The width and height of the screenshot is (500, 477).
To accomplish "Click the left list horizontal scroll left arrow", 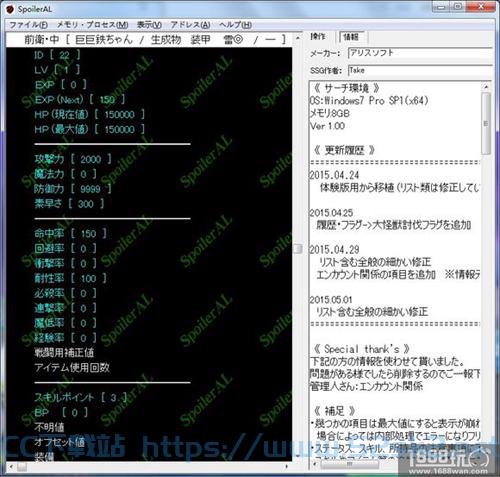I will click(11, 467).
